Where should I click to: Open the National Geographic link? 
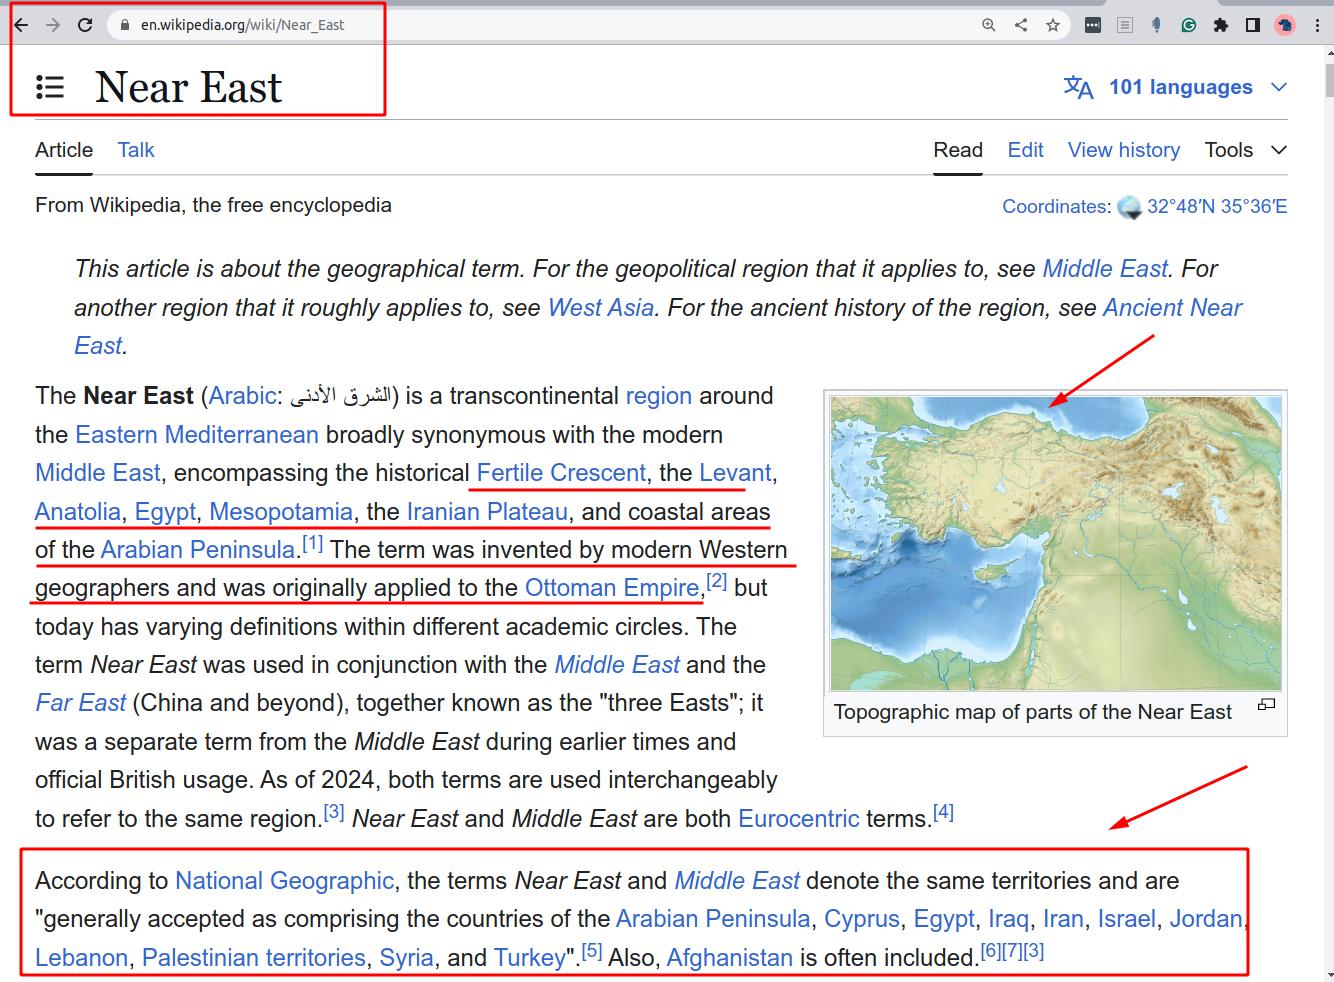(284, 881)
